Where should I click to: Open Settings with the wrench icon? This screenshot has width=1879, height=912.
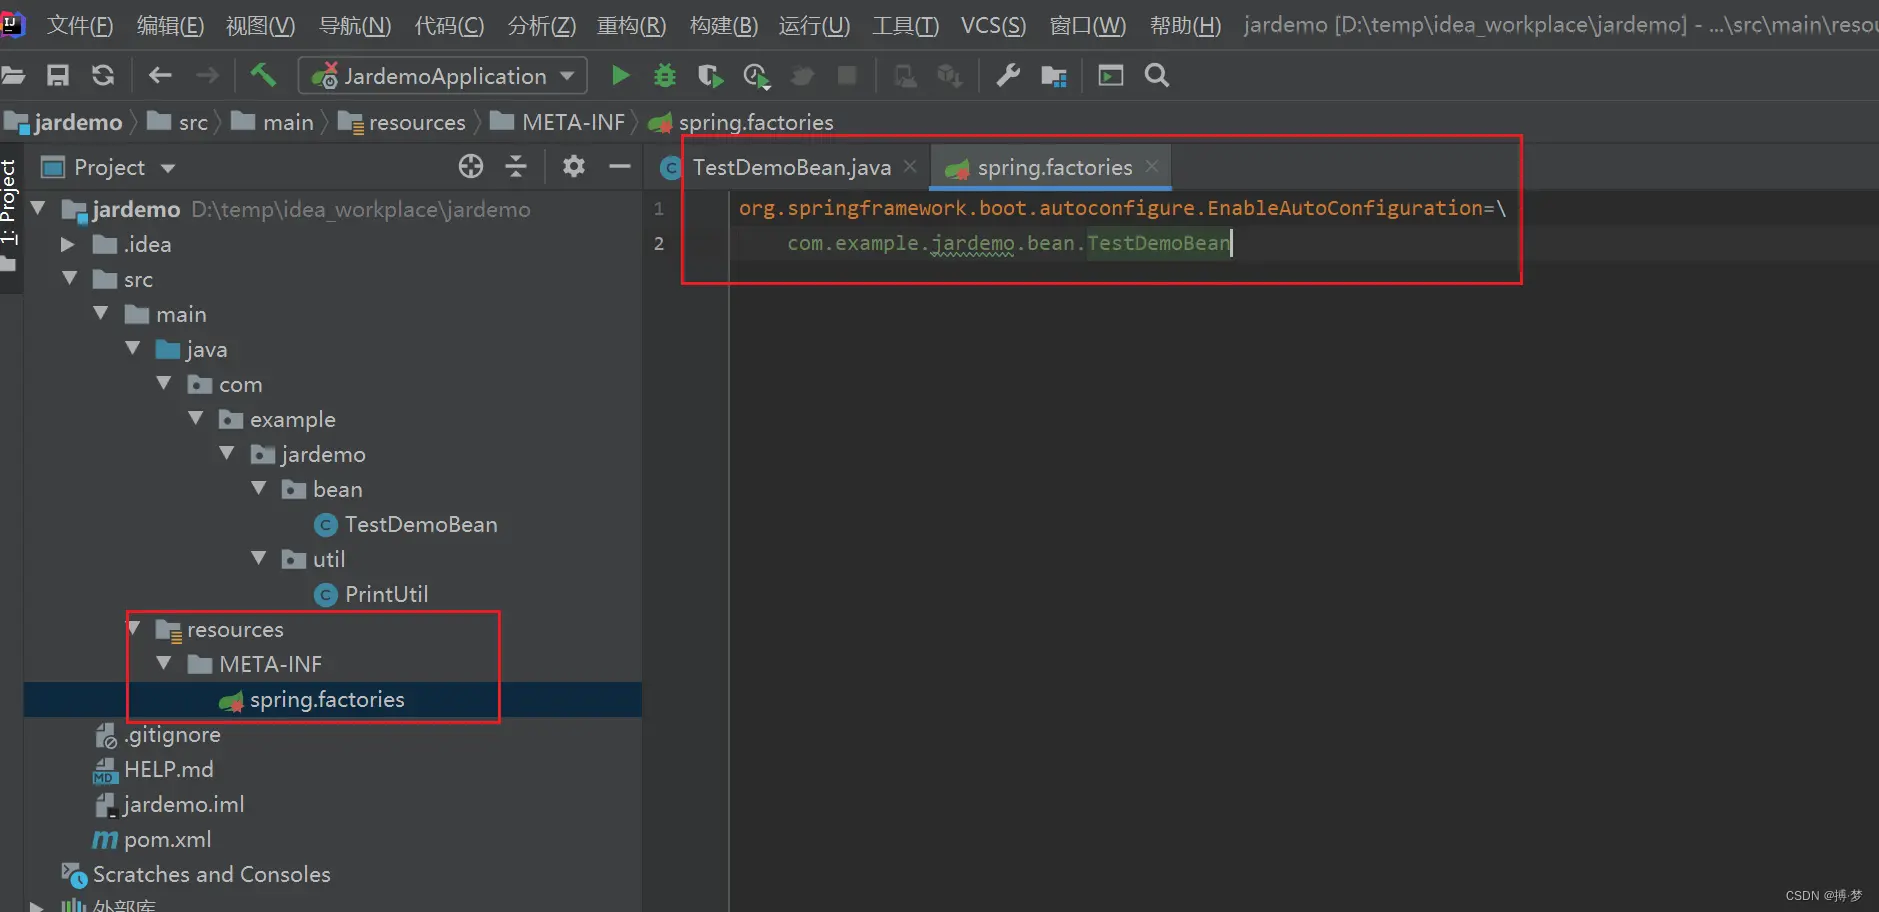1007,75
